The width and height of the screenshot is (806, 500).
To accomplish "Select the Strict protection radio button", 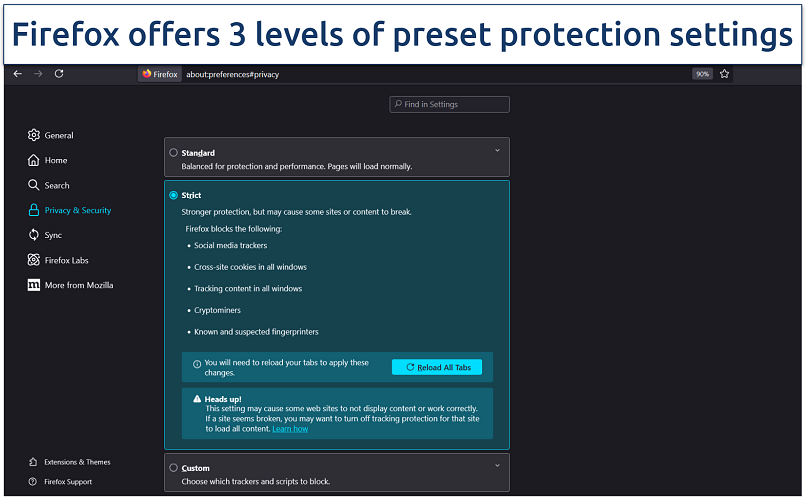I will point(174,195).
